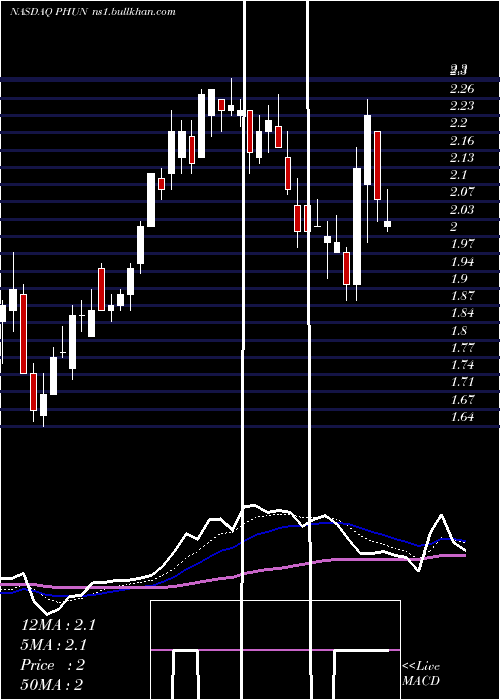This screenshot has width=500, height=700.
Task: Click the 2.2 price axis label
Action: pyautogui.click(x=458, y=123)
